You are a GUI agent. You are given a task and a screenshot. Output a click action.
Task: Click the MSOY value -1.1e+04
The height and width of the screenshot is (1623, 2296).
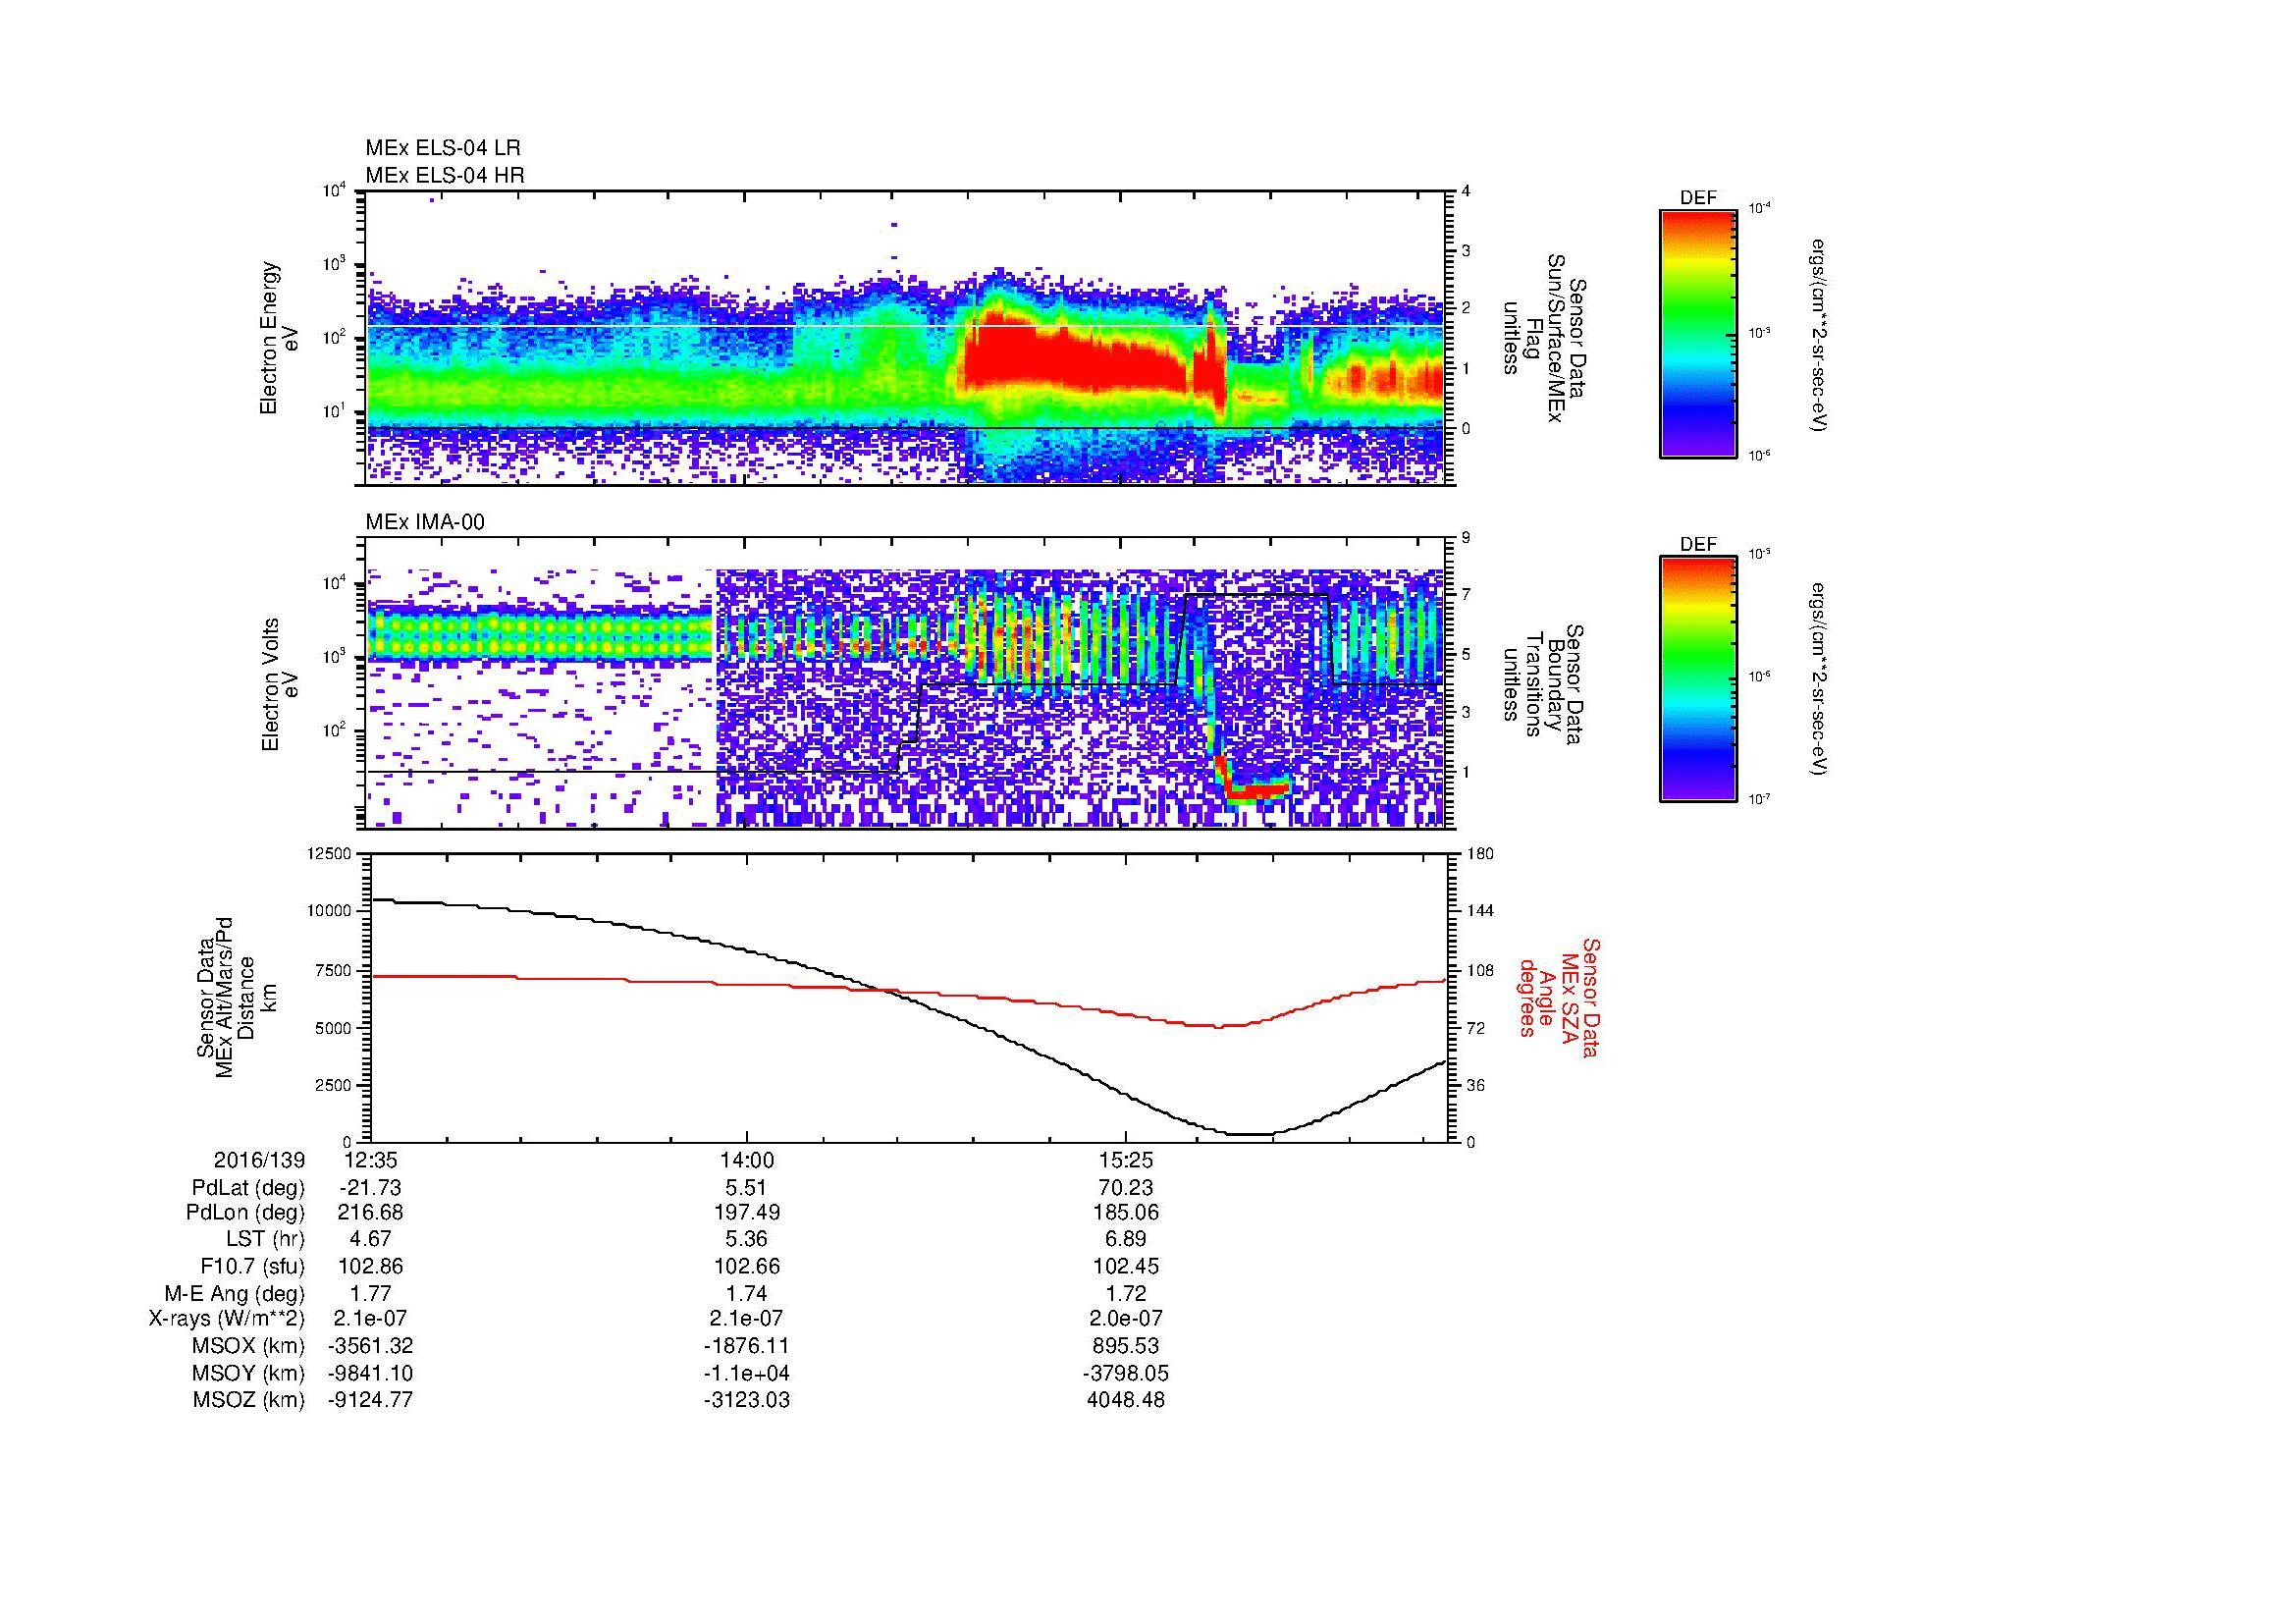(747, 1373)
